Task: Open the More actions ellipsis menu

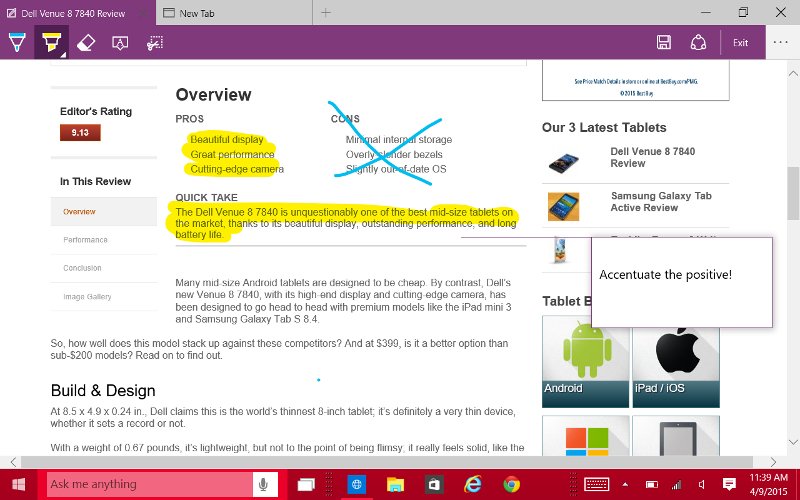Action: coord(781,42)
